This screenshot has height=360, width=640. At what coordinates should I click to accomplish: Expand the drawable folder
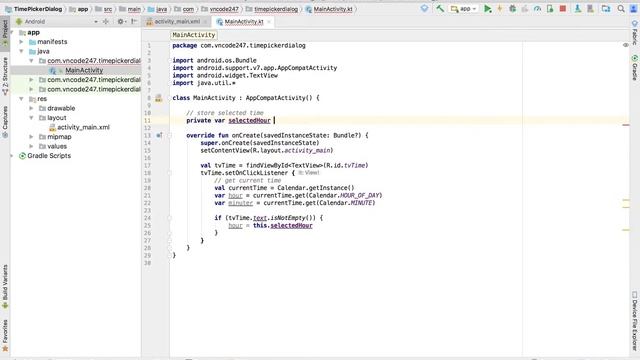tap(31, 108)
